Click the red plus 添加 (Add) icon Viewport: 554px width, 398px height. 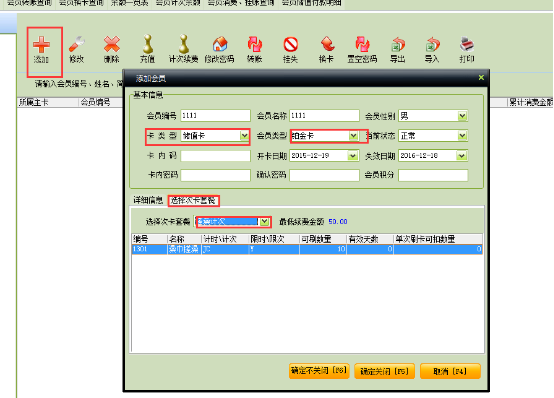tap(42, 45)
